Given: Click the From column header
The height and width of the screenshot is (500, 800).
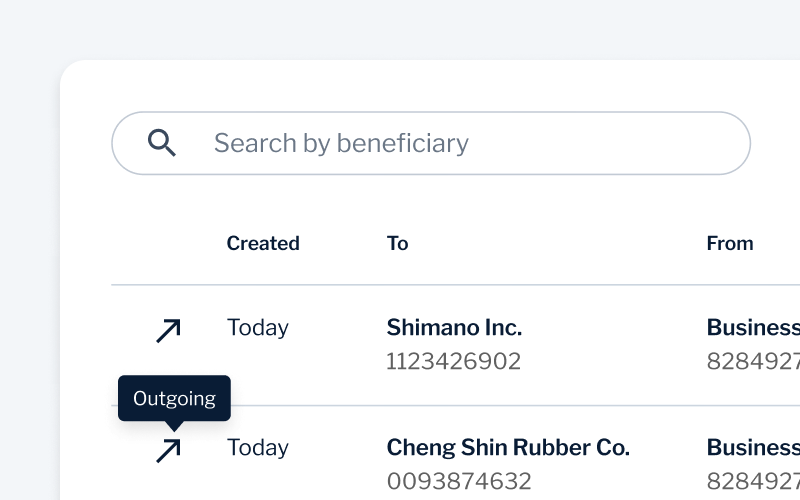Looking at the screenshot, I should click(x=730, y=243).
